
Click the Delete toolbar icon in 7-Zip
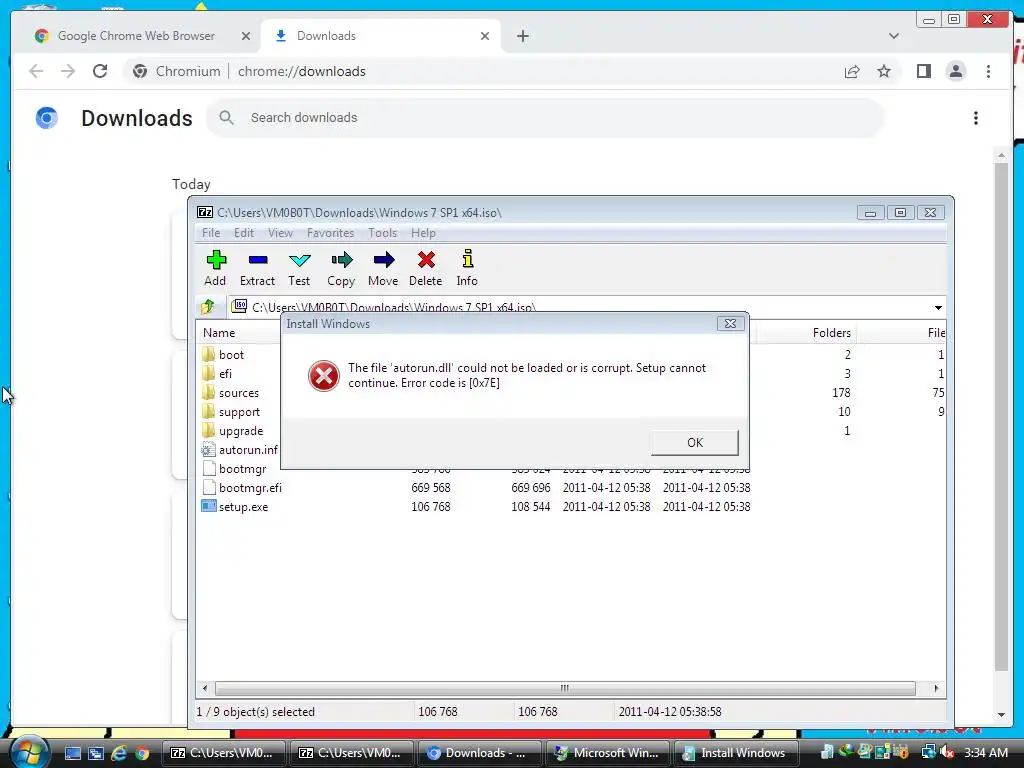pyautogui.click(x=426, y=268)
